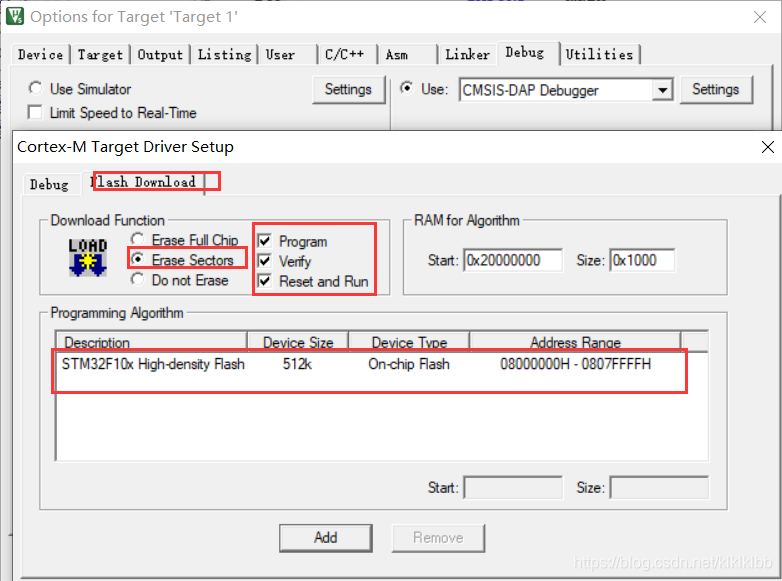Click the Description column header

pyautogui.click(x=152, y=342)
